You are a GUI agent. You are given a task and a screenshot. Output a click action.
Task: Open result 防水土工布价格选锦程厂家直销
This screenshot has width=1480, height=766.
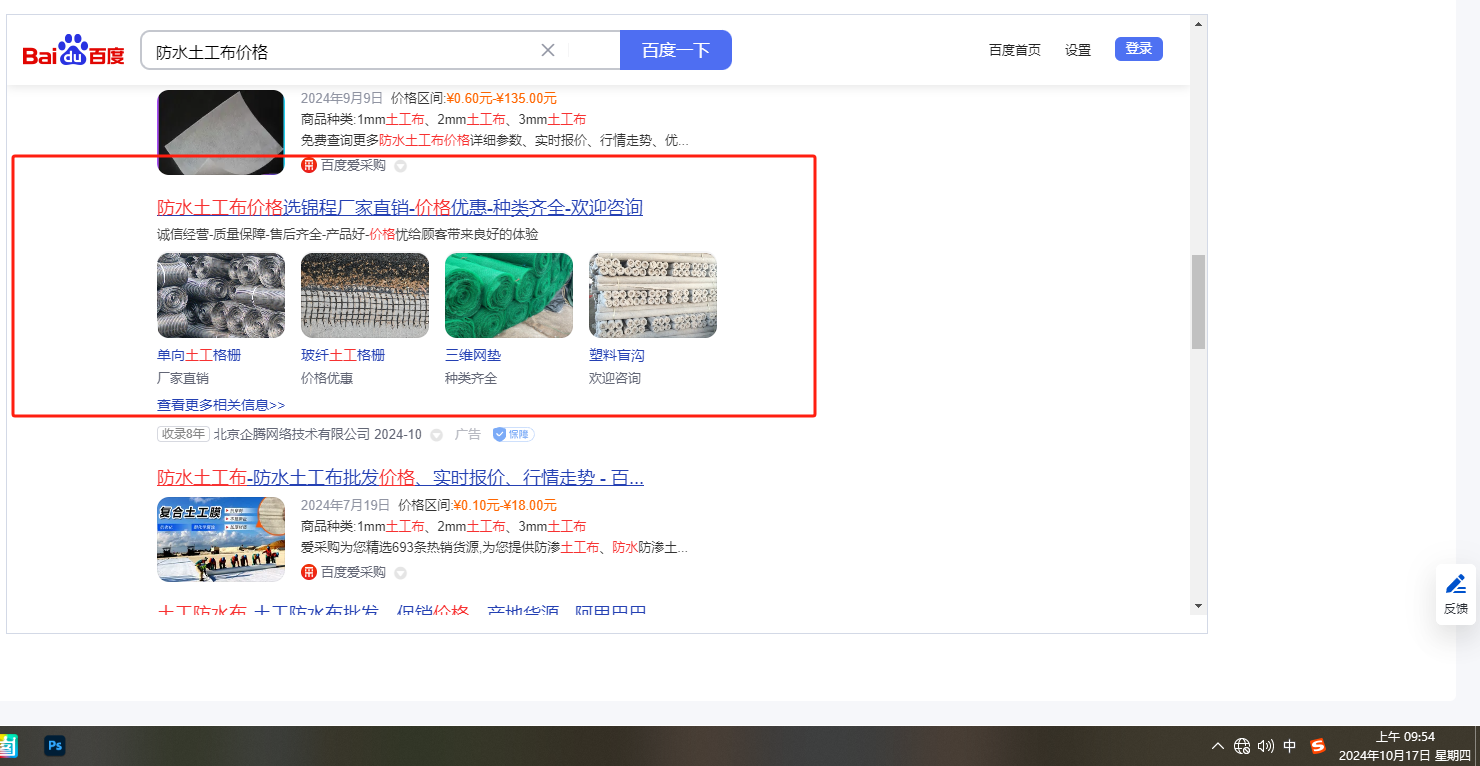(x=400, y=208)
